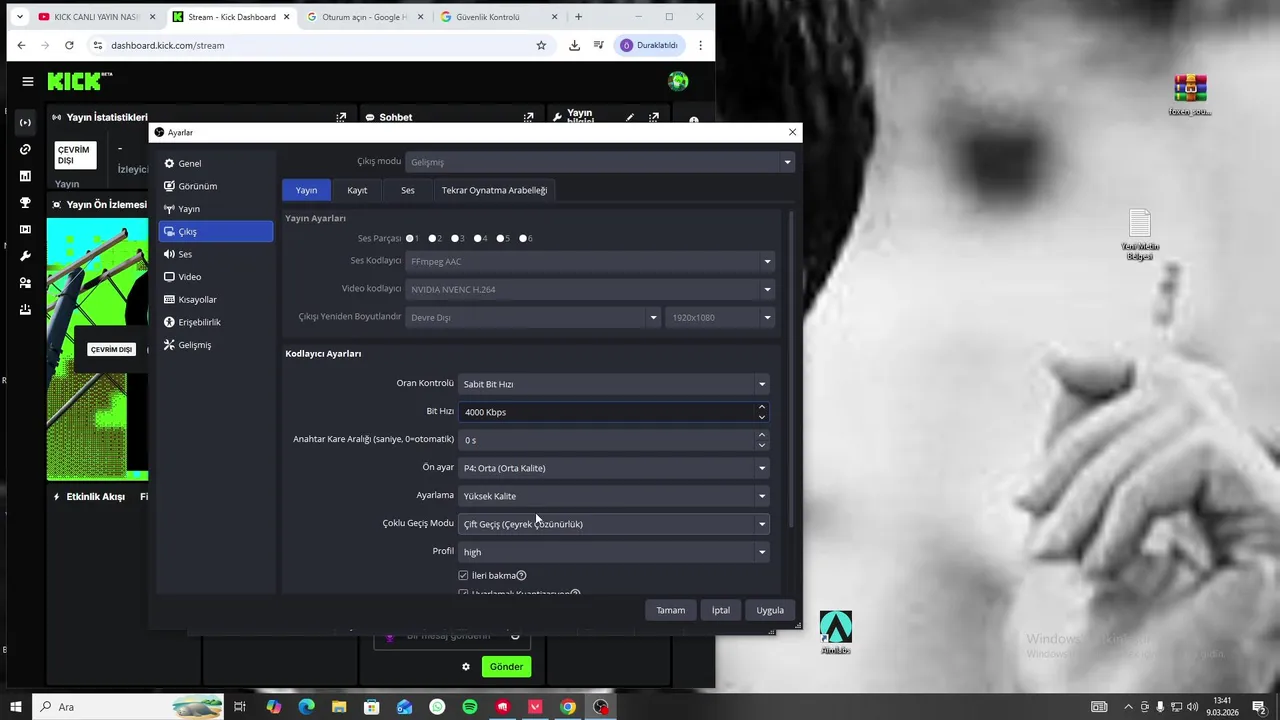
Task: Bookmark page with Chrome star icon
Action: (541, 45)
